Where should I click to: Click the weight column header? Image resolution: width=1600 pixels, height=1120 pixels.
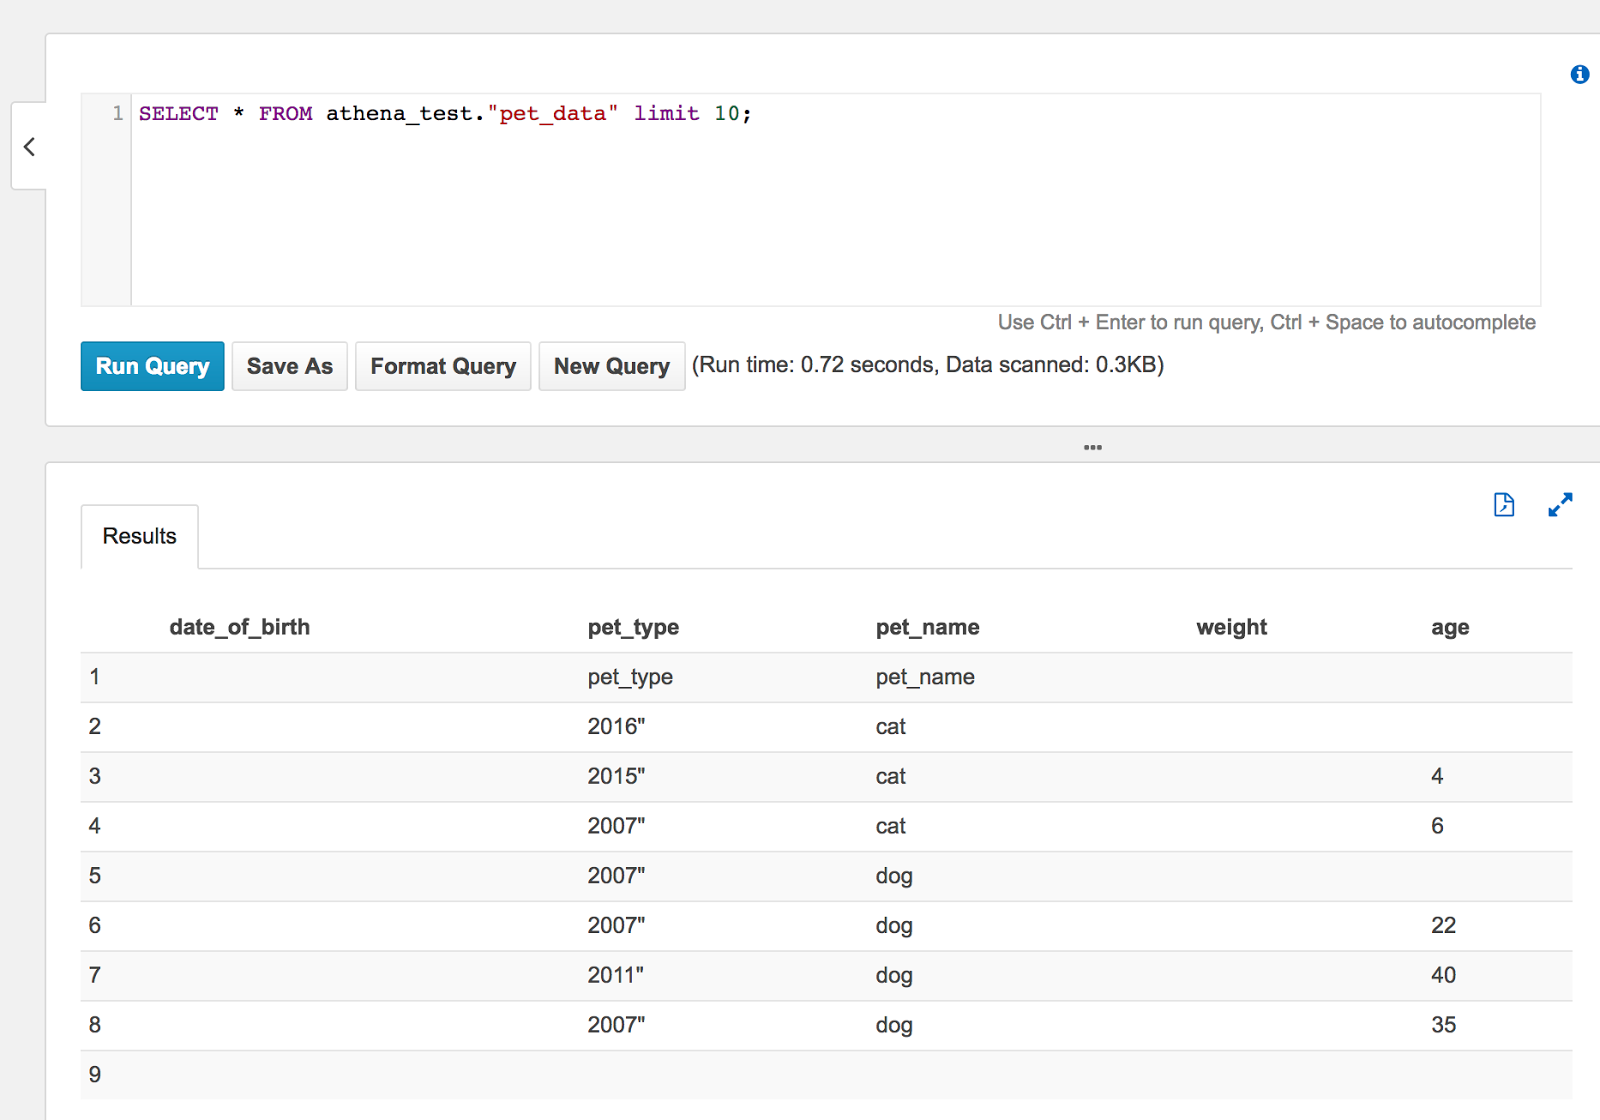(x=1231, y=627)
